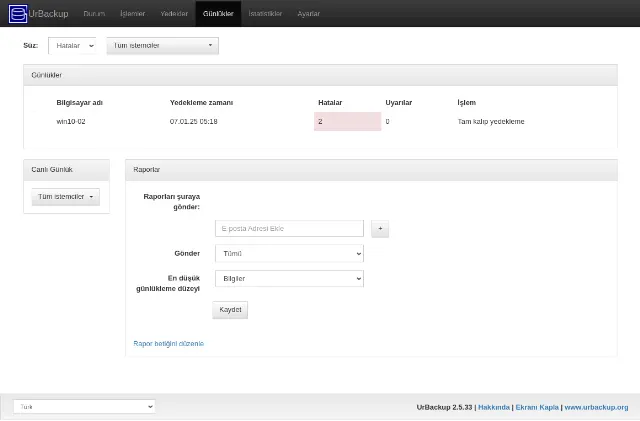Open the İşlemler tab

133,13
